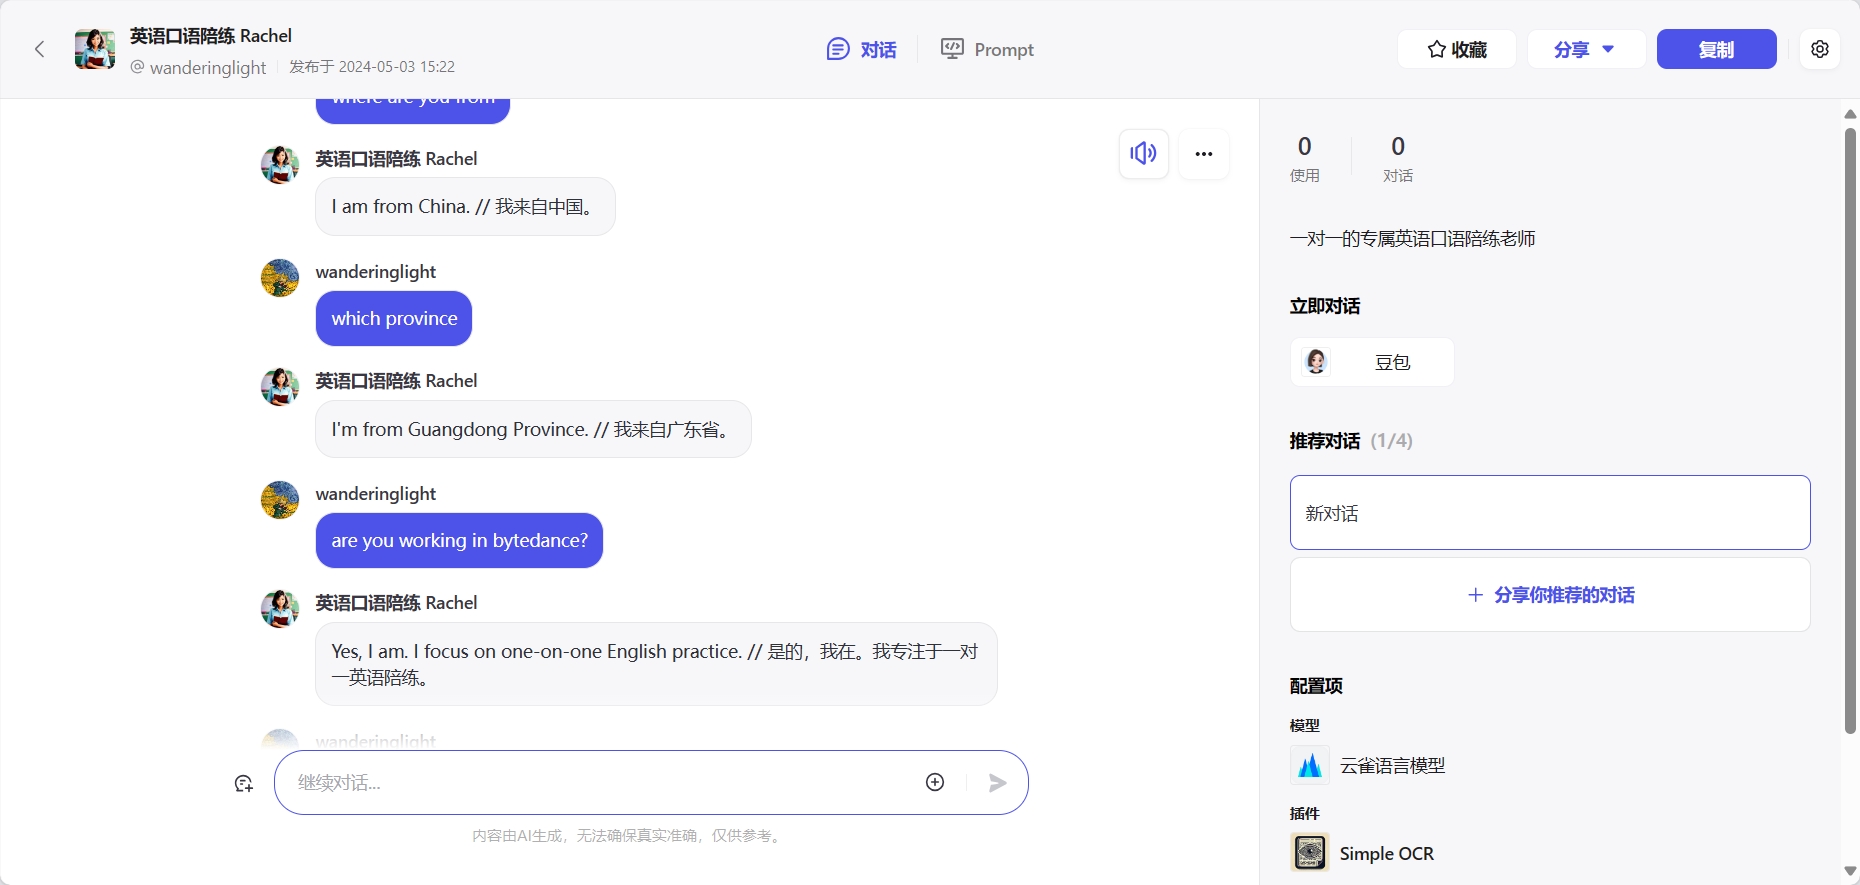Screen dimensions: 1860x885
Task: Open settings gear icon
Action: point(1819,49)
